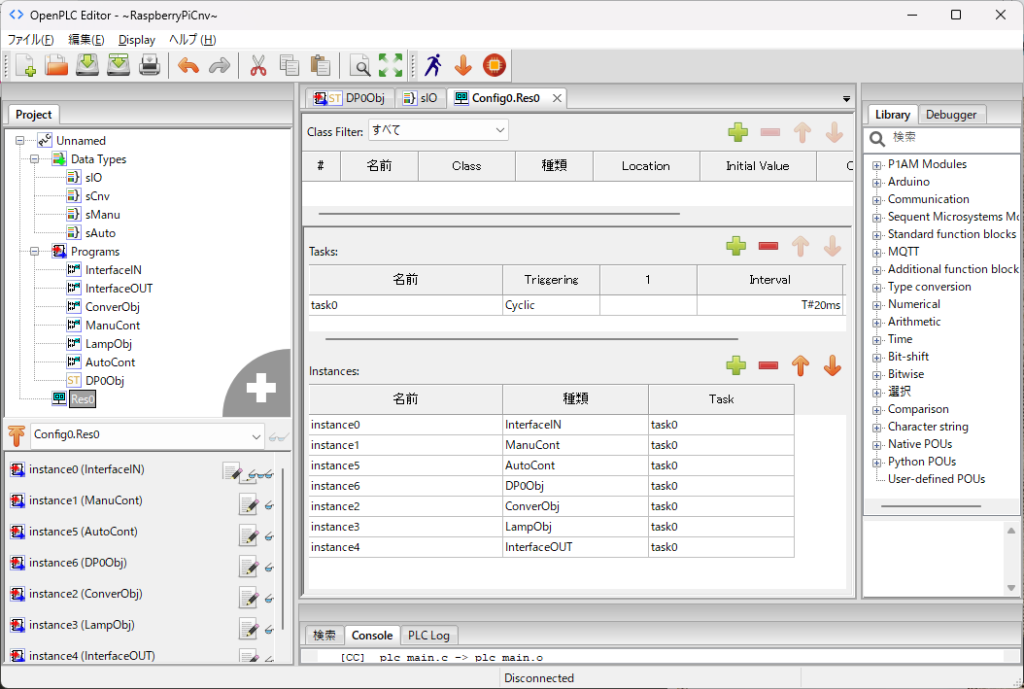This screenshot has height=689, width=1024.
Task: Expand the Arduino library node
Action: 876,183
